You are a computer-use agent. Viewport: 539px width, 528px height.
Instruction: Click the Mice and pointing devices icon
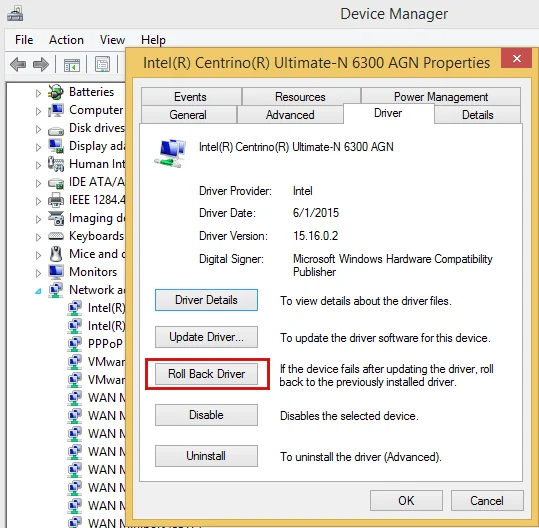(56, 254)
